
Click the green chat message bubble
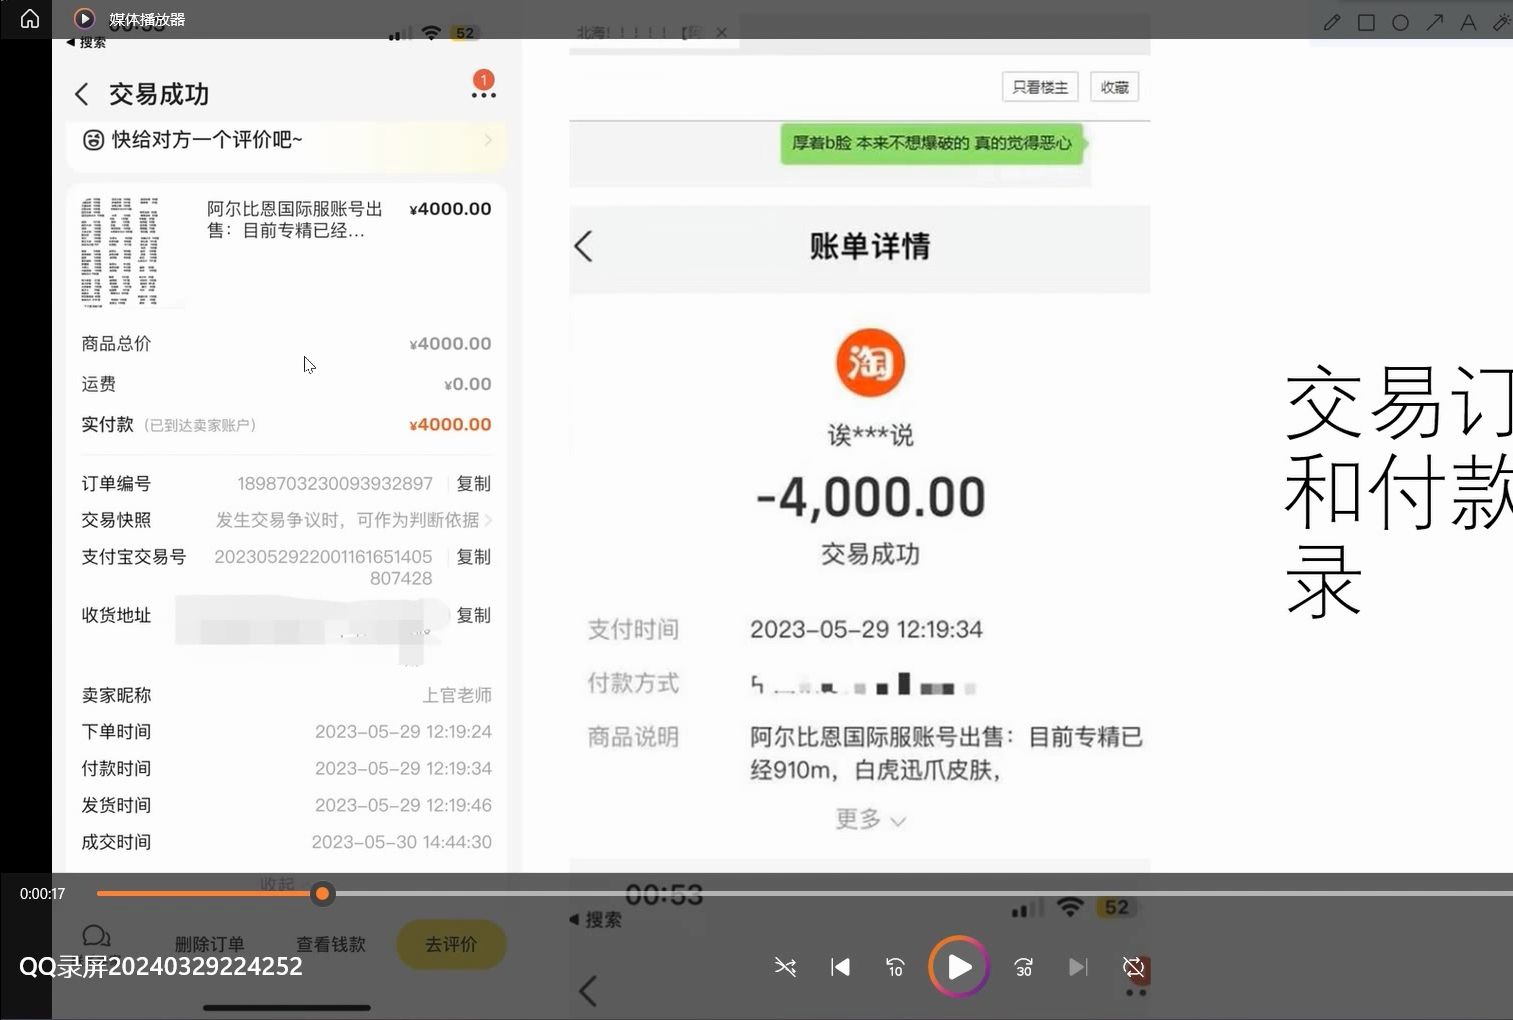pyautogui.click(x=932, y=143)
